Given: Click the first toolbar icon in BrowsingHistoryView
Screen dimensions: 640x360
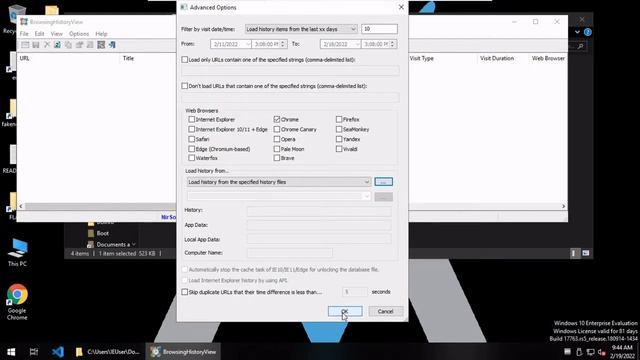Looking at the screenshot, I should click(25, 45).
